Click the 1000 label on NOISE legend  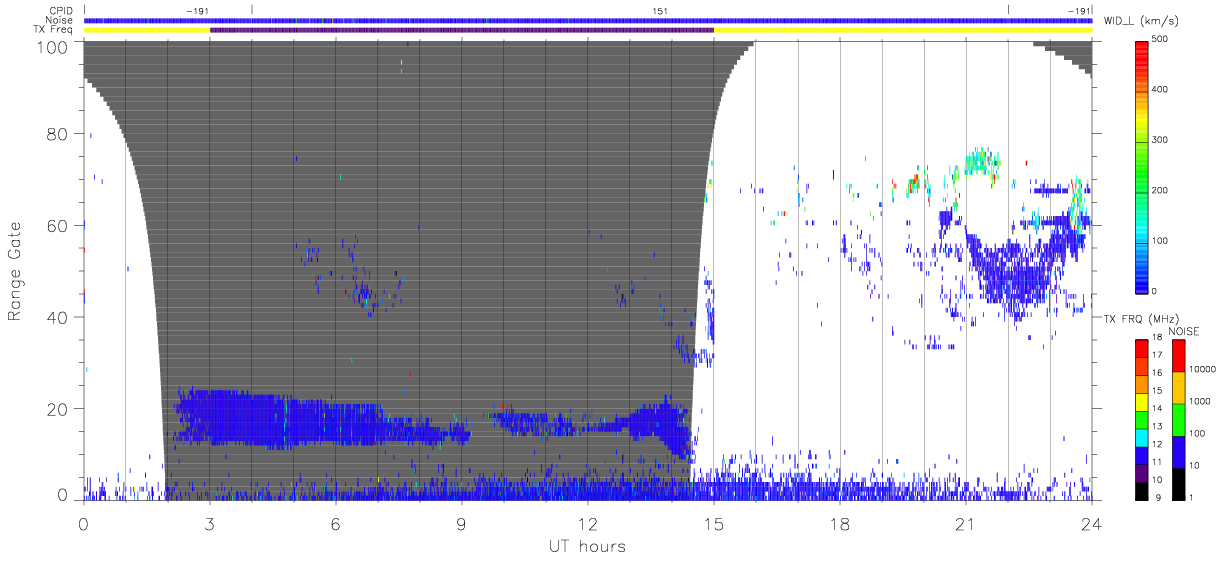tap(1201, 401)
